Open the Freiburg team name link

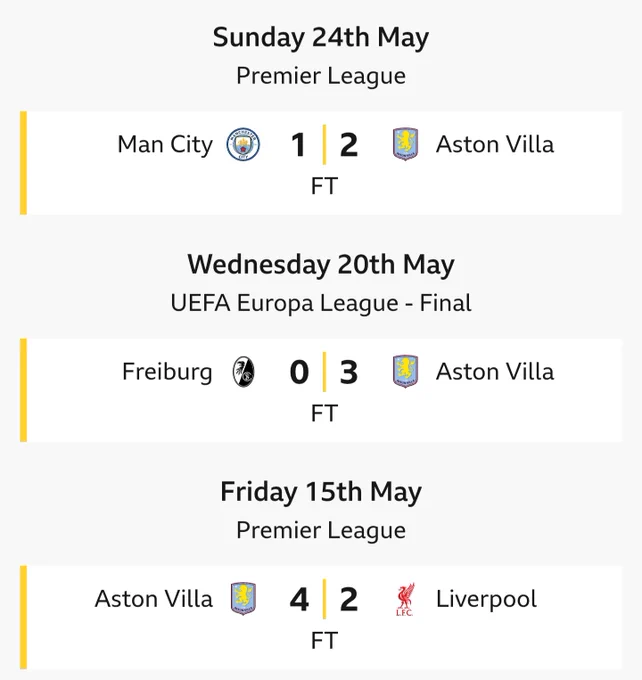[167, 372]
